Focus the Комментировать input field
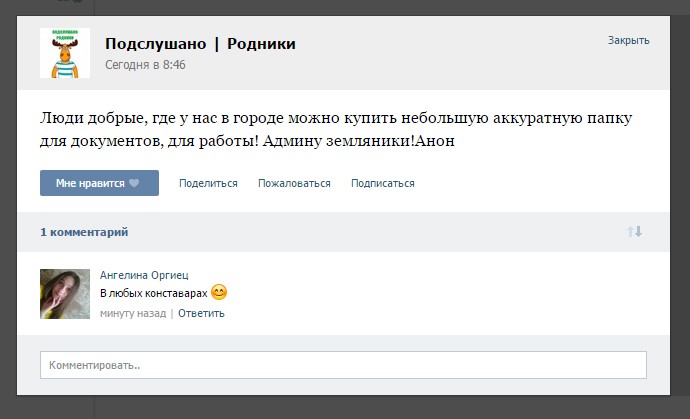690x419 pixels. [x=343, y=365]
